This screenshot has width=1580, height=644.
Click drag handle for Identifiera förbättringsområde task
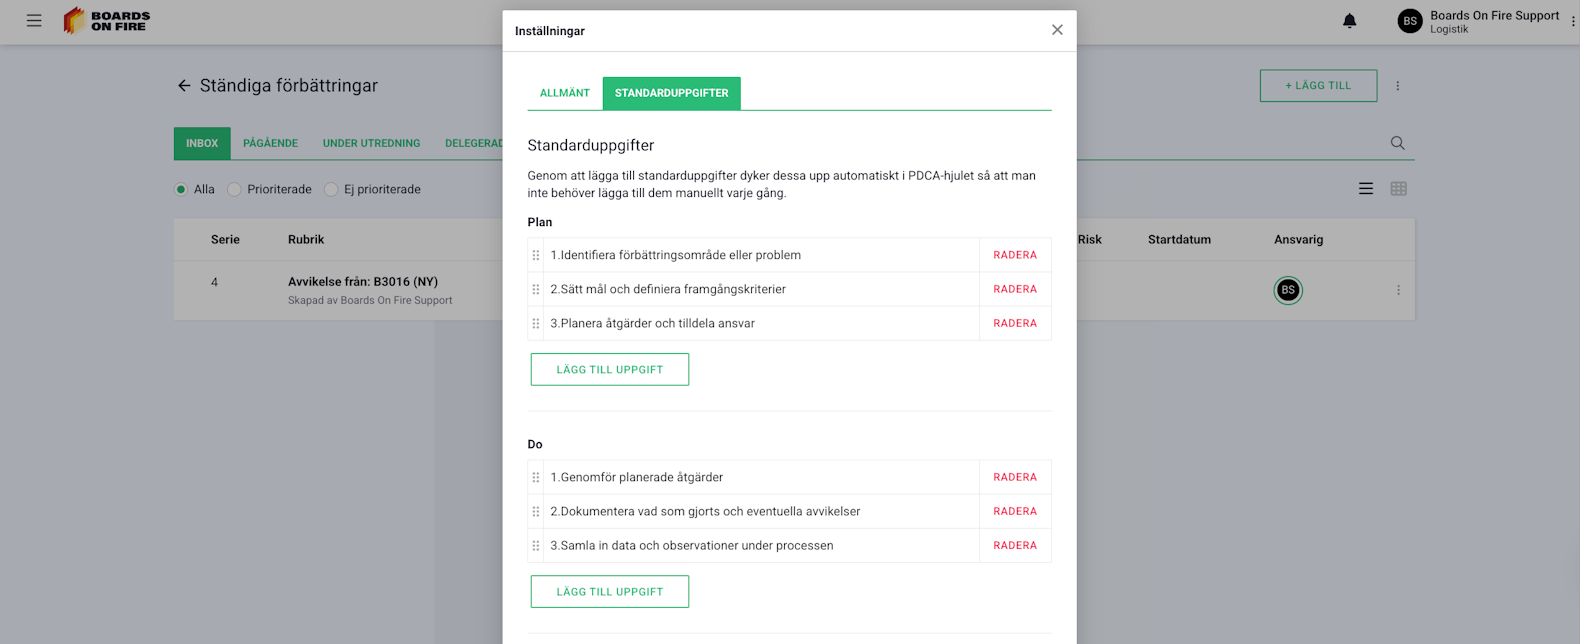click(x=536, y=255)
